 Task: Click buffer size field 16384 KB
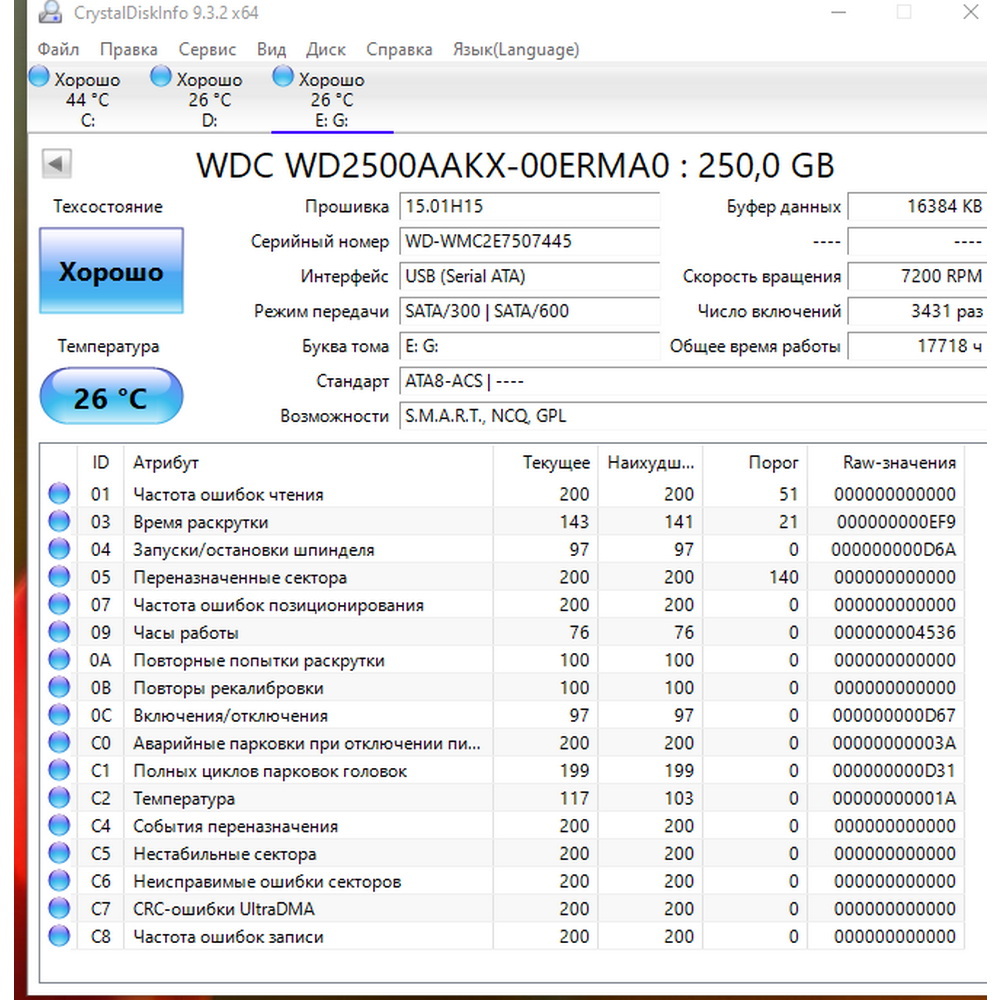coord(918,207)
